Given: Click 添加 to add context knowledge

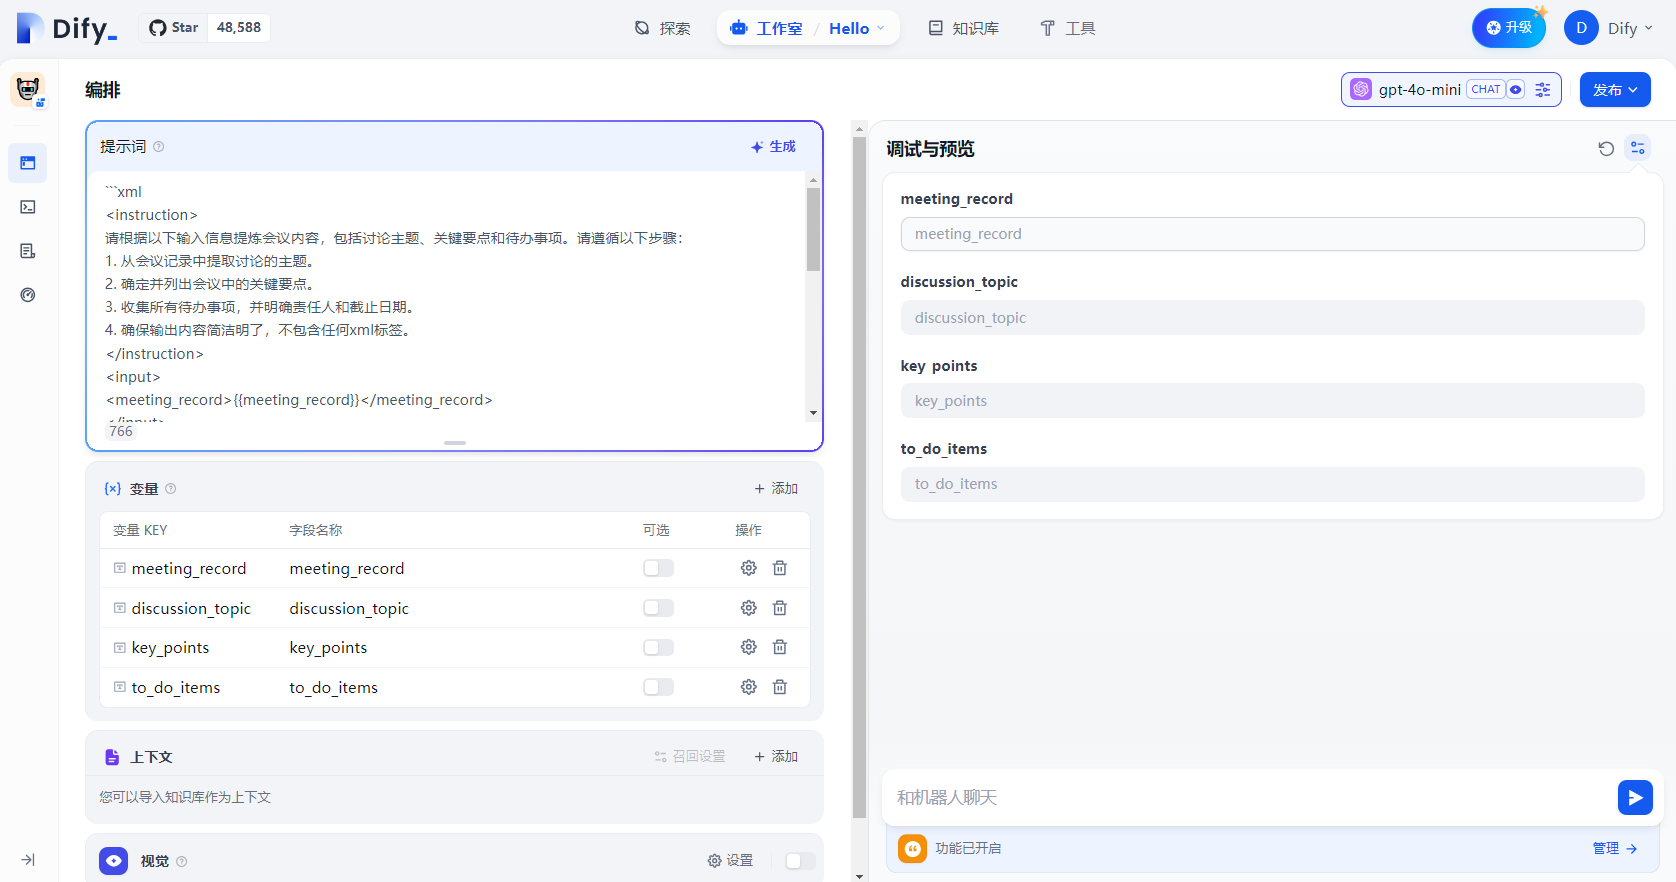Looking at the screenshot, I should tap(776, 757).
